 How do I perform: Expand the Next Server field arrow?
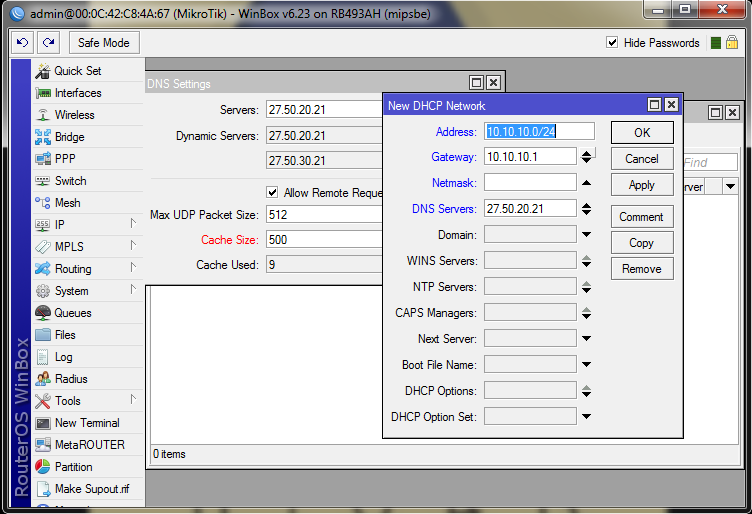click(x=586, y=339)
